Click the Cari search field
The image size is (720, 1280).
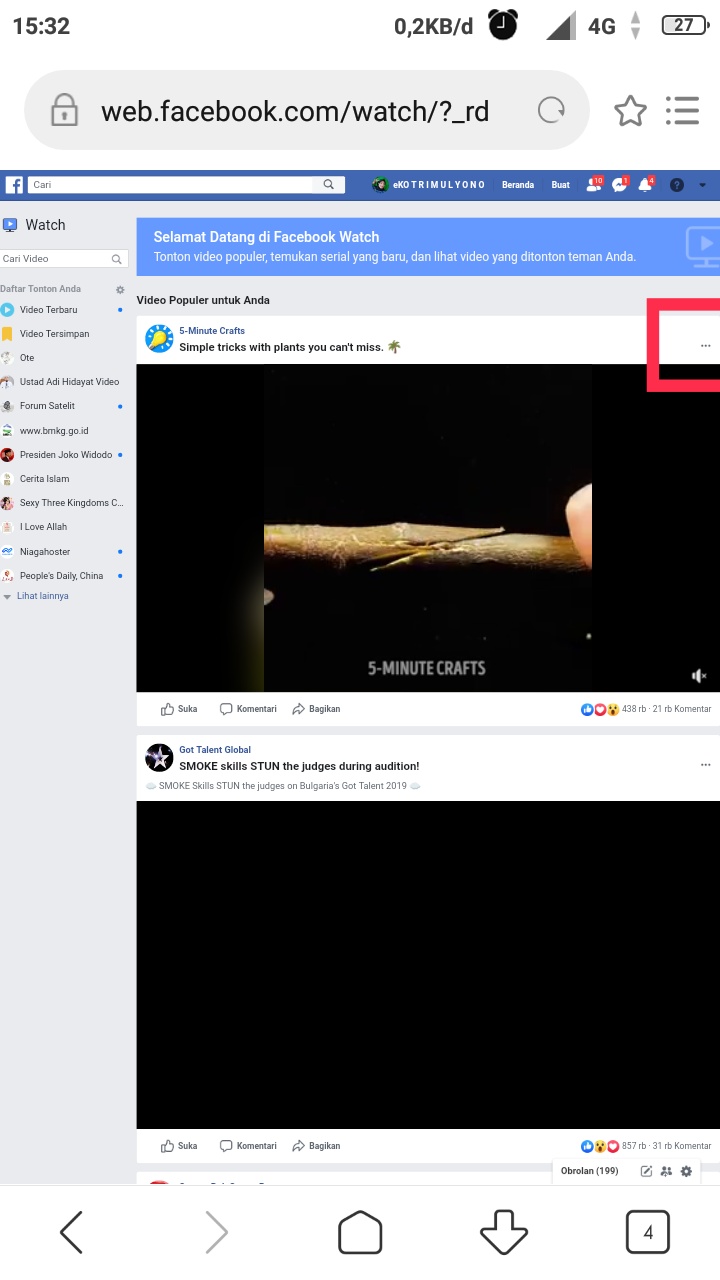(170, 185)
